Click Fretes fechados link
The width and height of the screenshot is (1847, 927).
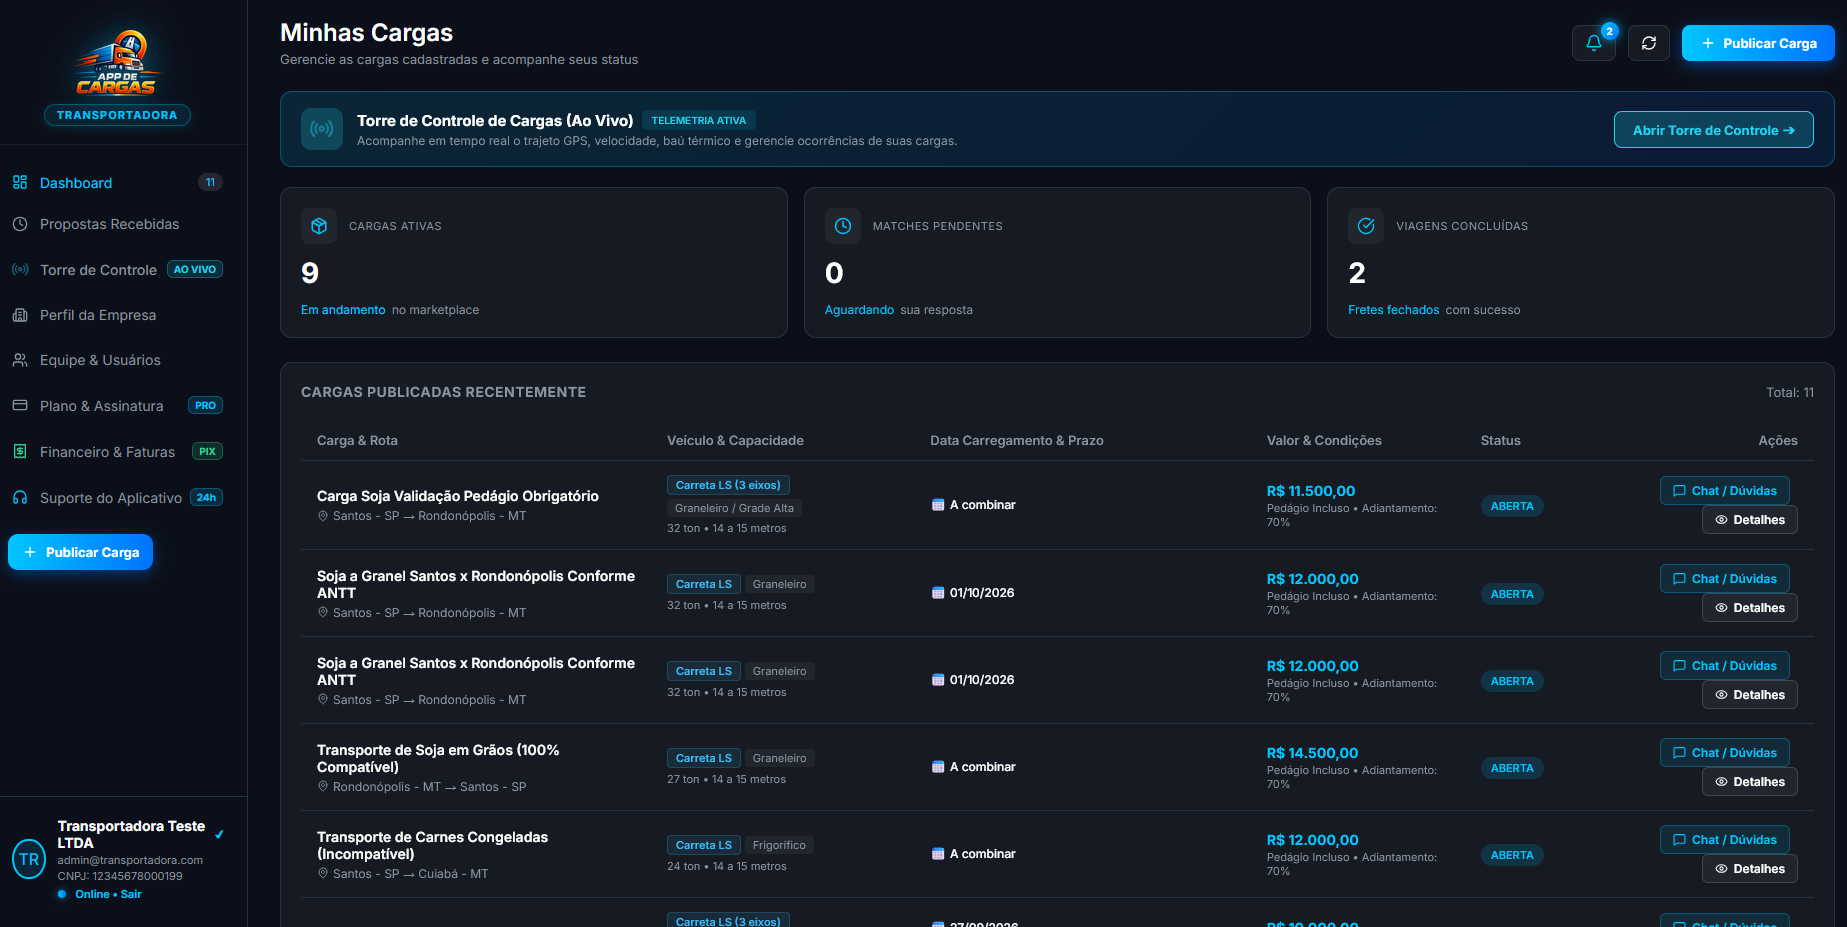point(1393,310)
